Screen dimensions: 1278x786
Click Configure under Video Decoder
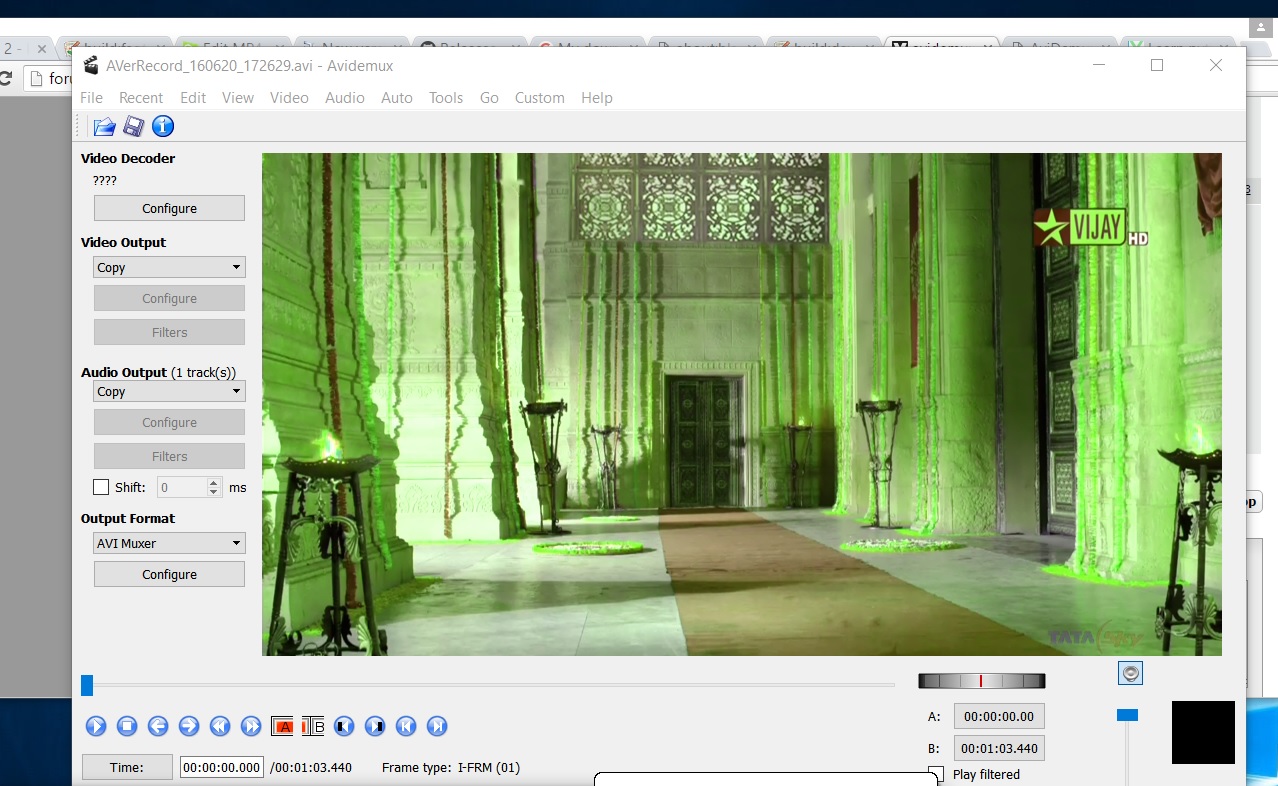[x=169, y=208]
